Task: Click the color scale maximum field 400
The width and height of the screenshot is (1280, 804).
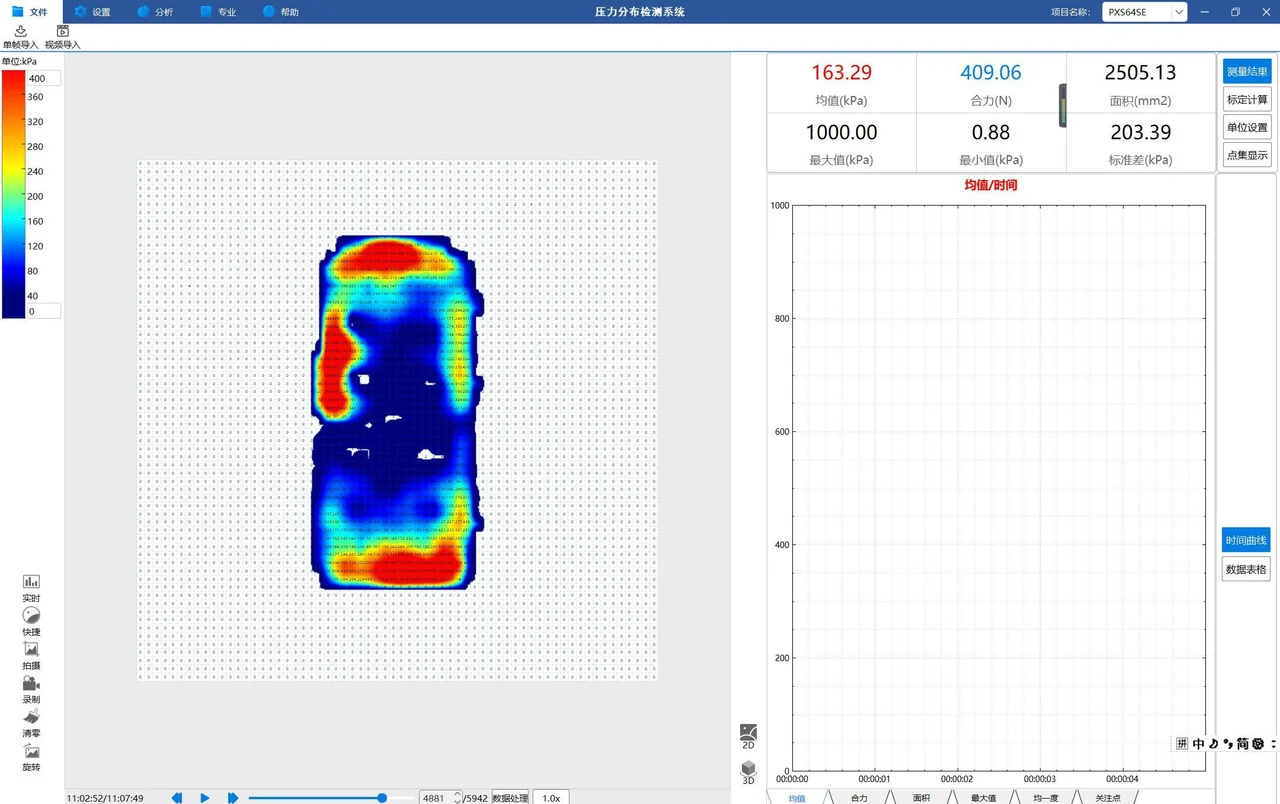Action: [43, 78]
